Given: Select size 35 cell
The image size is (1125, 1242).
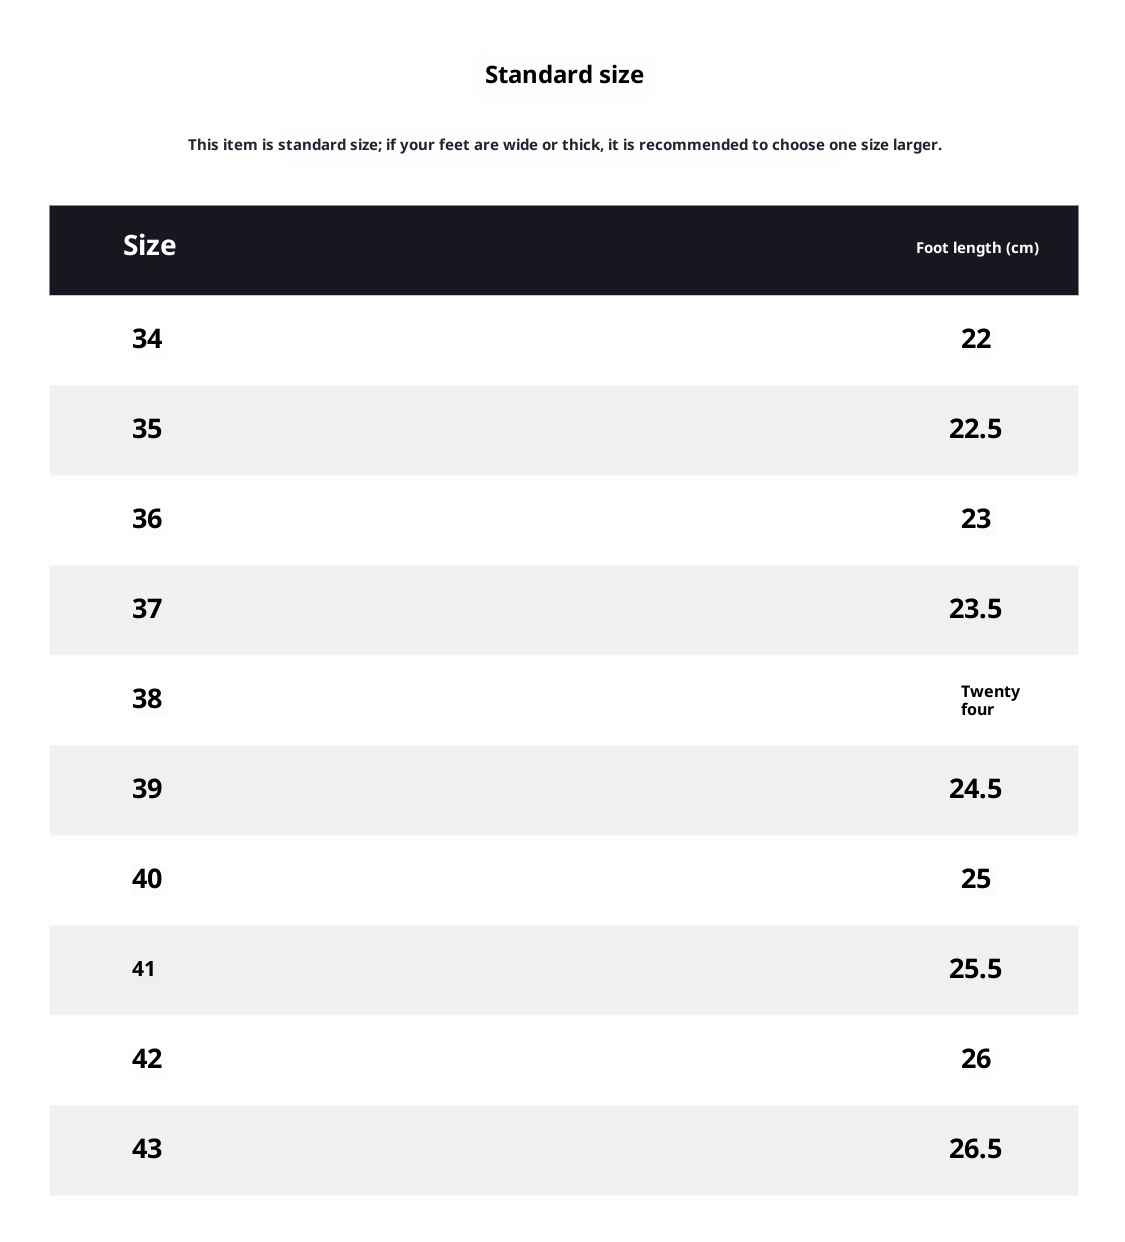Looking at the screenshot, I should click(147, 429).
